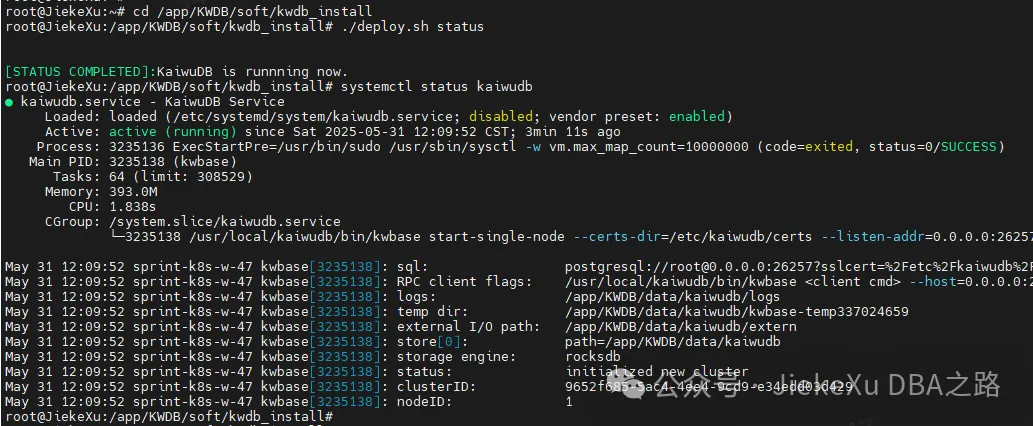
Task: Click 'initialized new cluster' status value
Action: (x=656, y=372)
